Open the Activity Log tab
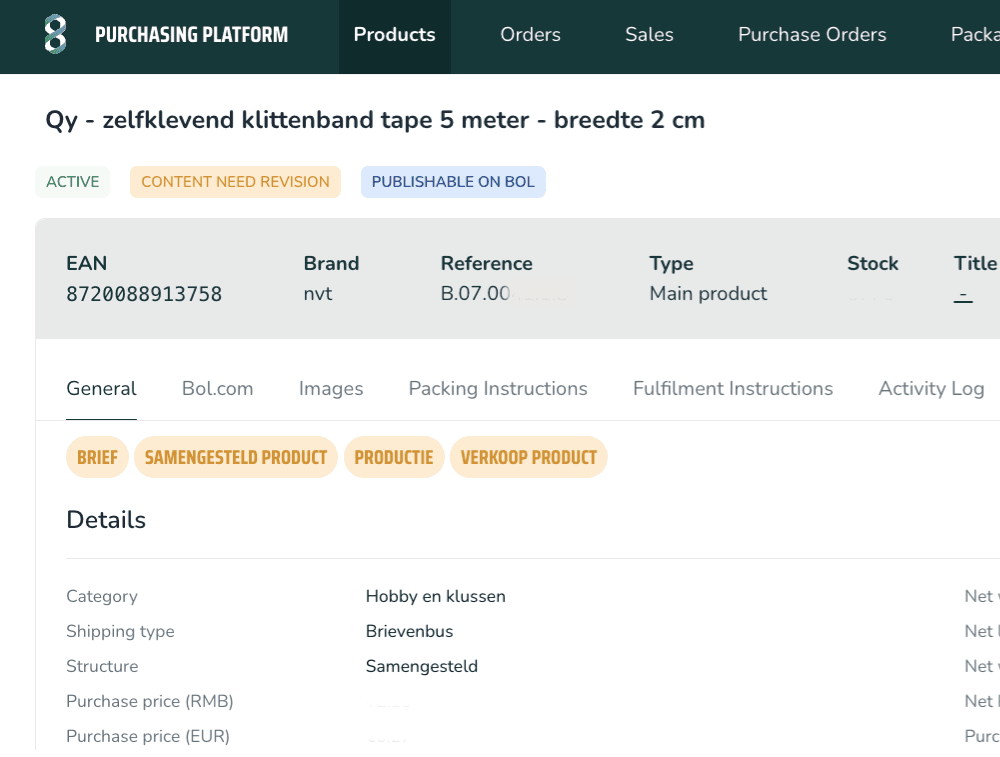The image size is (1000, 757). [931, 389]
